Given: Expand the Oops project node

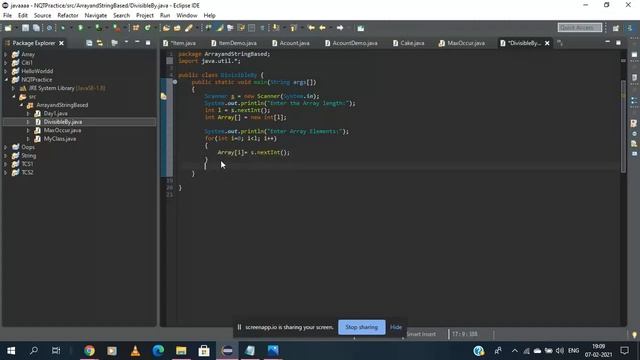Looking at the screenshot, I should click(5, 147).
